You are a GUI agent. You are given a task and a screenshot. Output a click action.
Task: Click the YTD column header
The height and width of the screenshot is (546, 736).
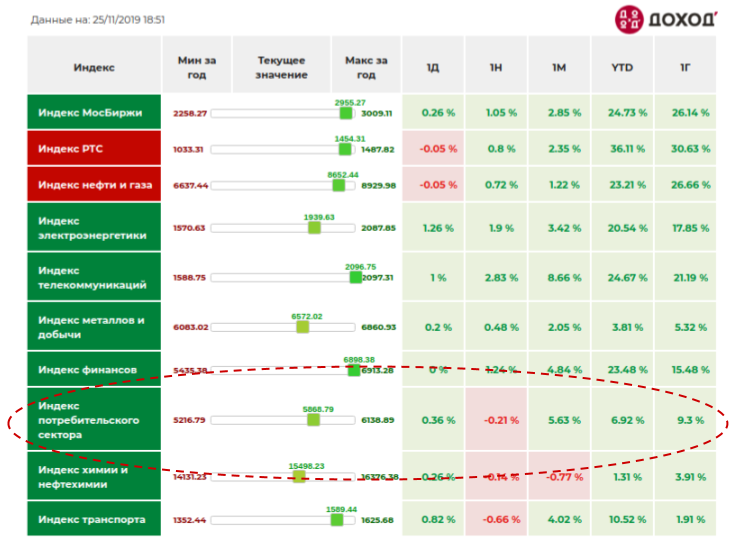622,65
